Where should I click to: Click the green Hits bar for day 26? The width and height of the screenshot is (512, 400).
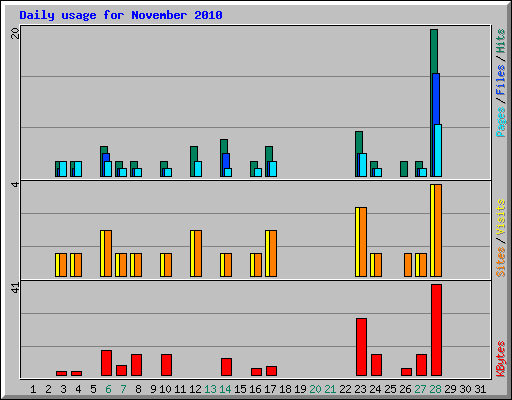point(404,169)
